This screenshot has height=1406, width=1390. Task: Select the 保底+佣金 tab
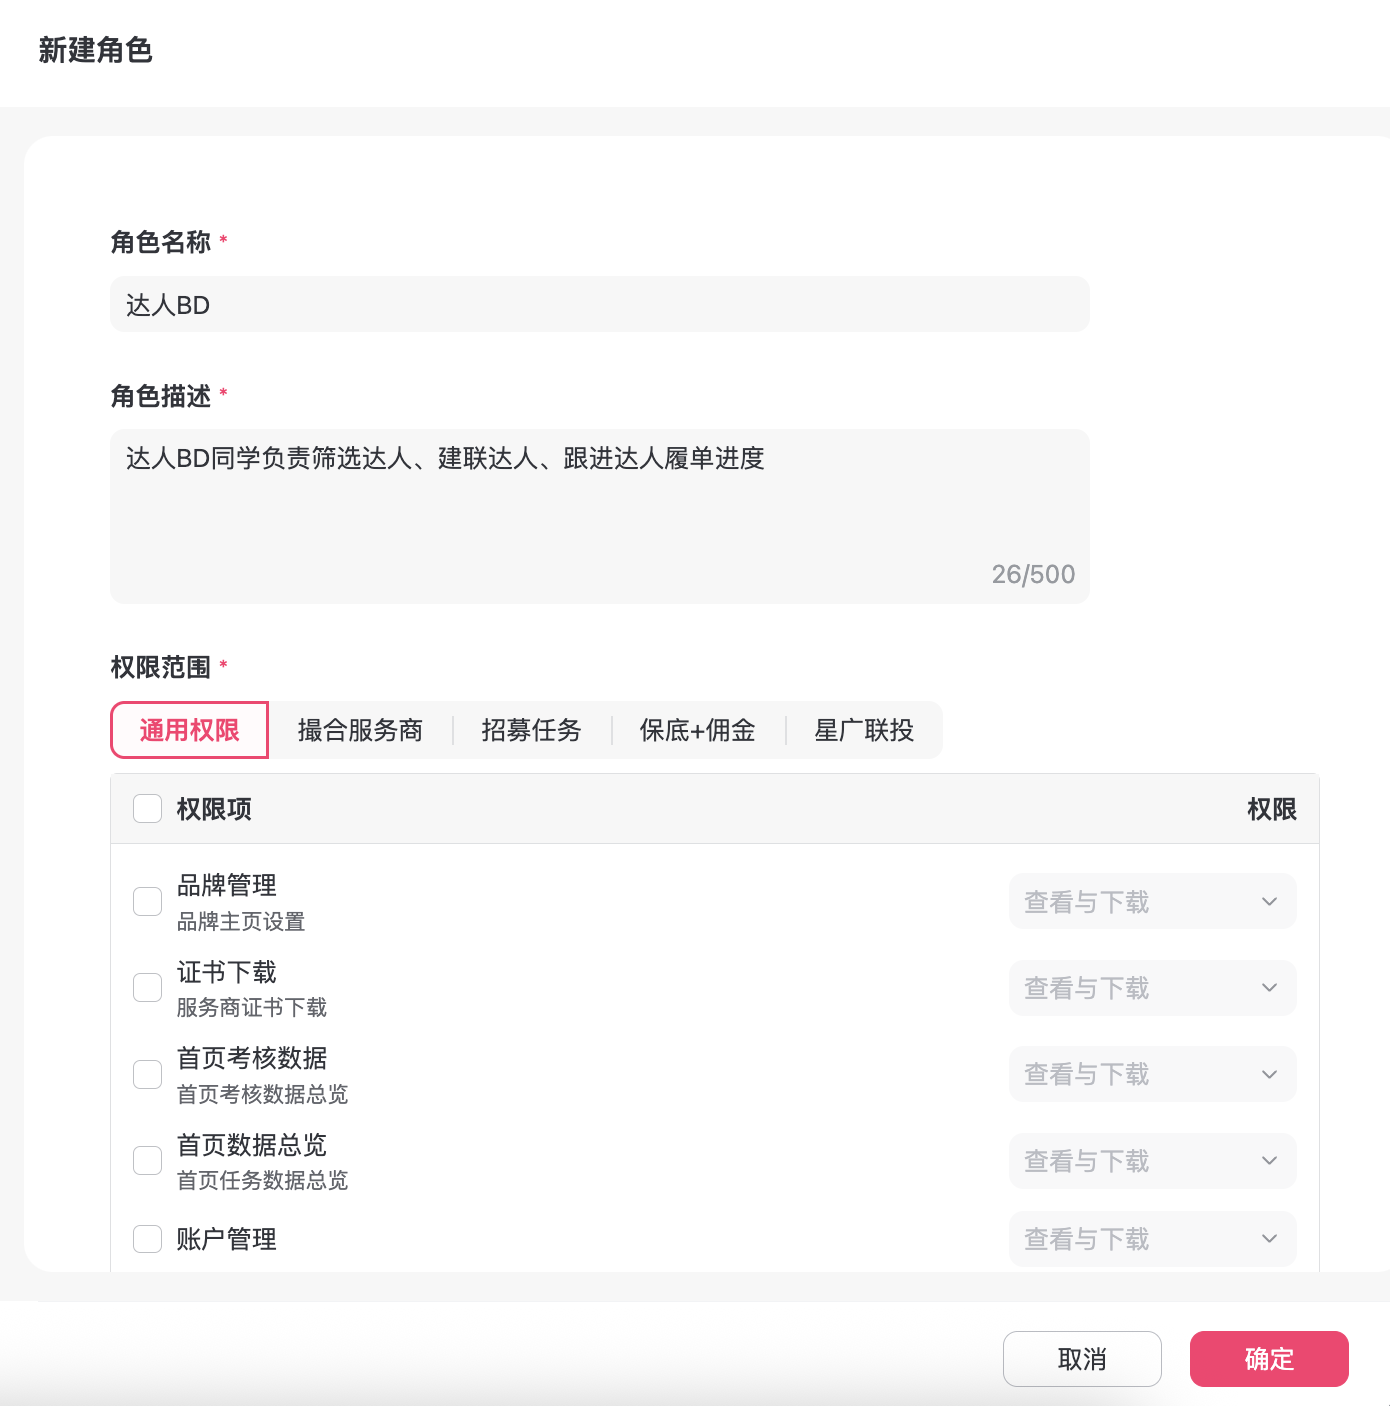(697, 730)
